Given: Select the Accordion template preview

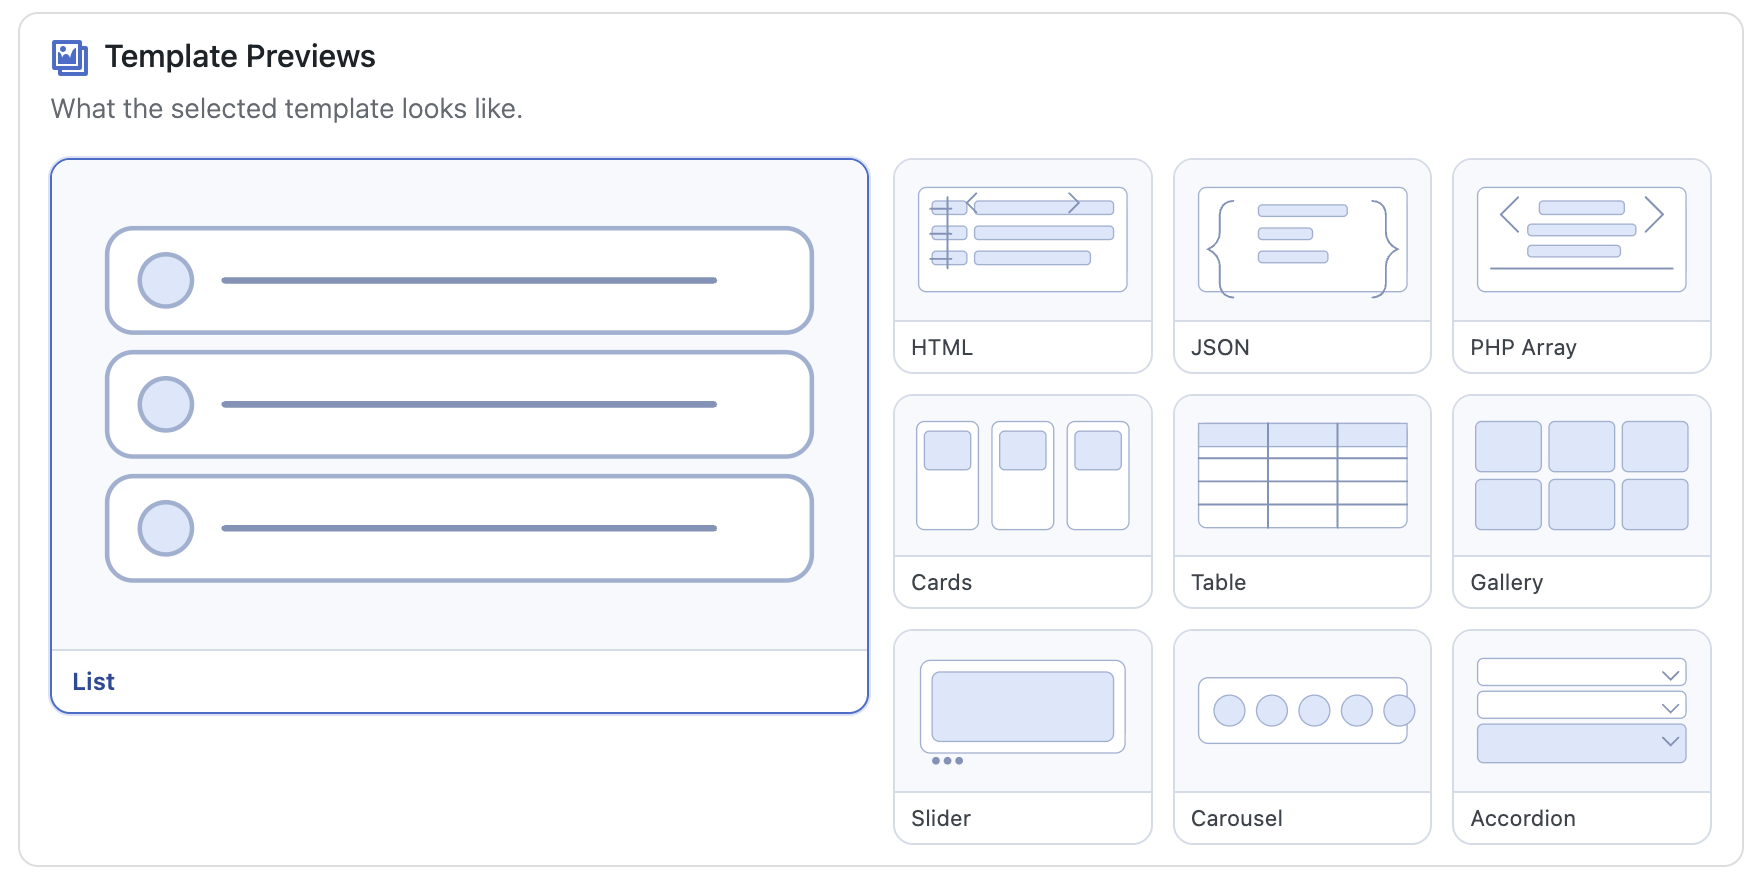Looking at the screenshot, I should tap(1581, 737).
